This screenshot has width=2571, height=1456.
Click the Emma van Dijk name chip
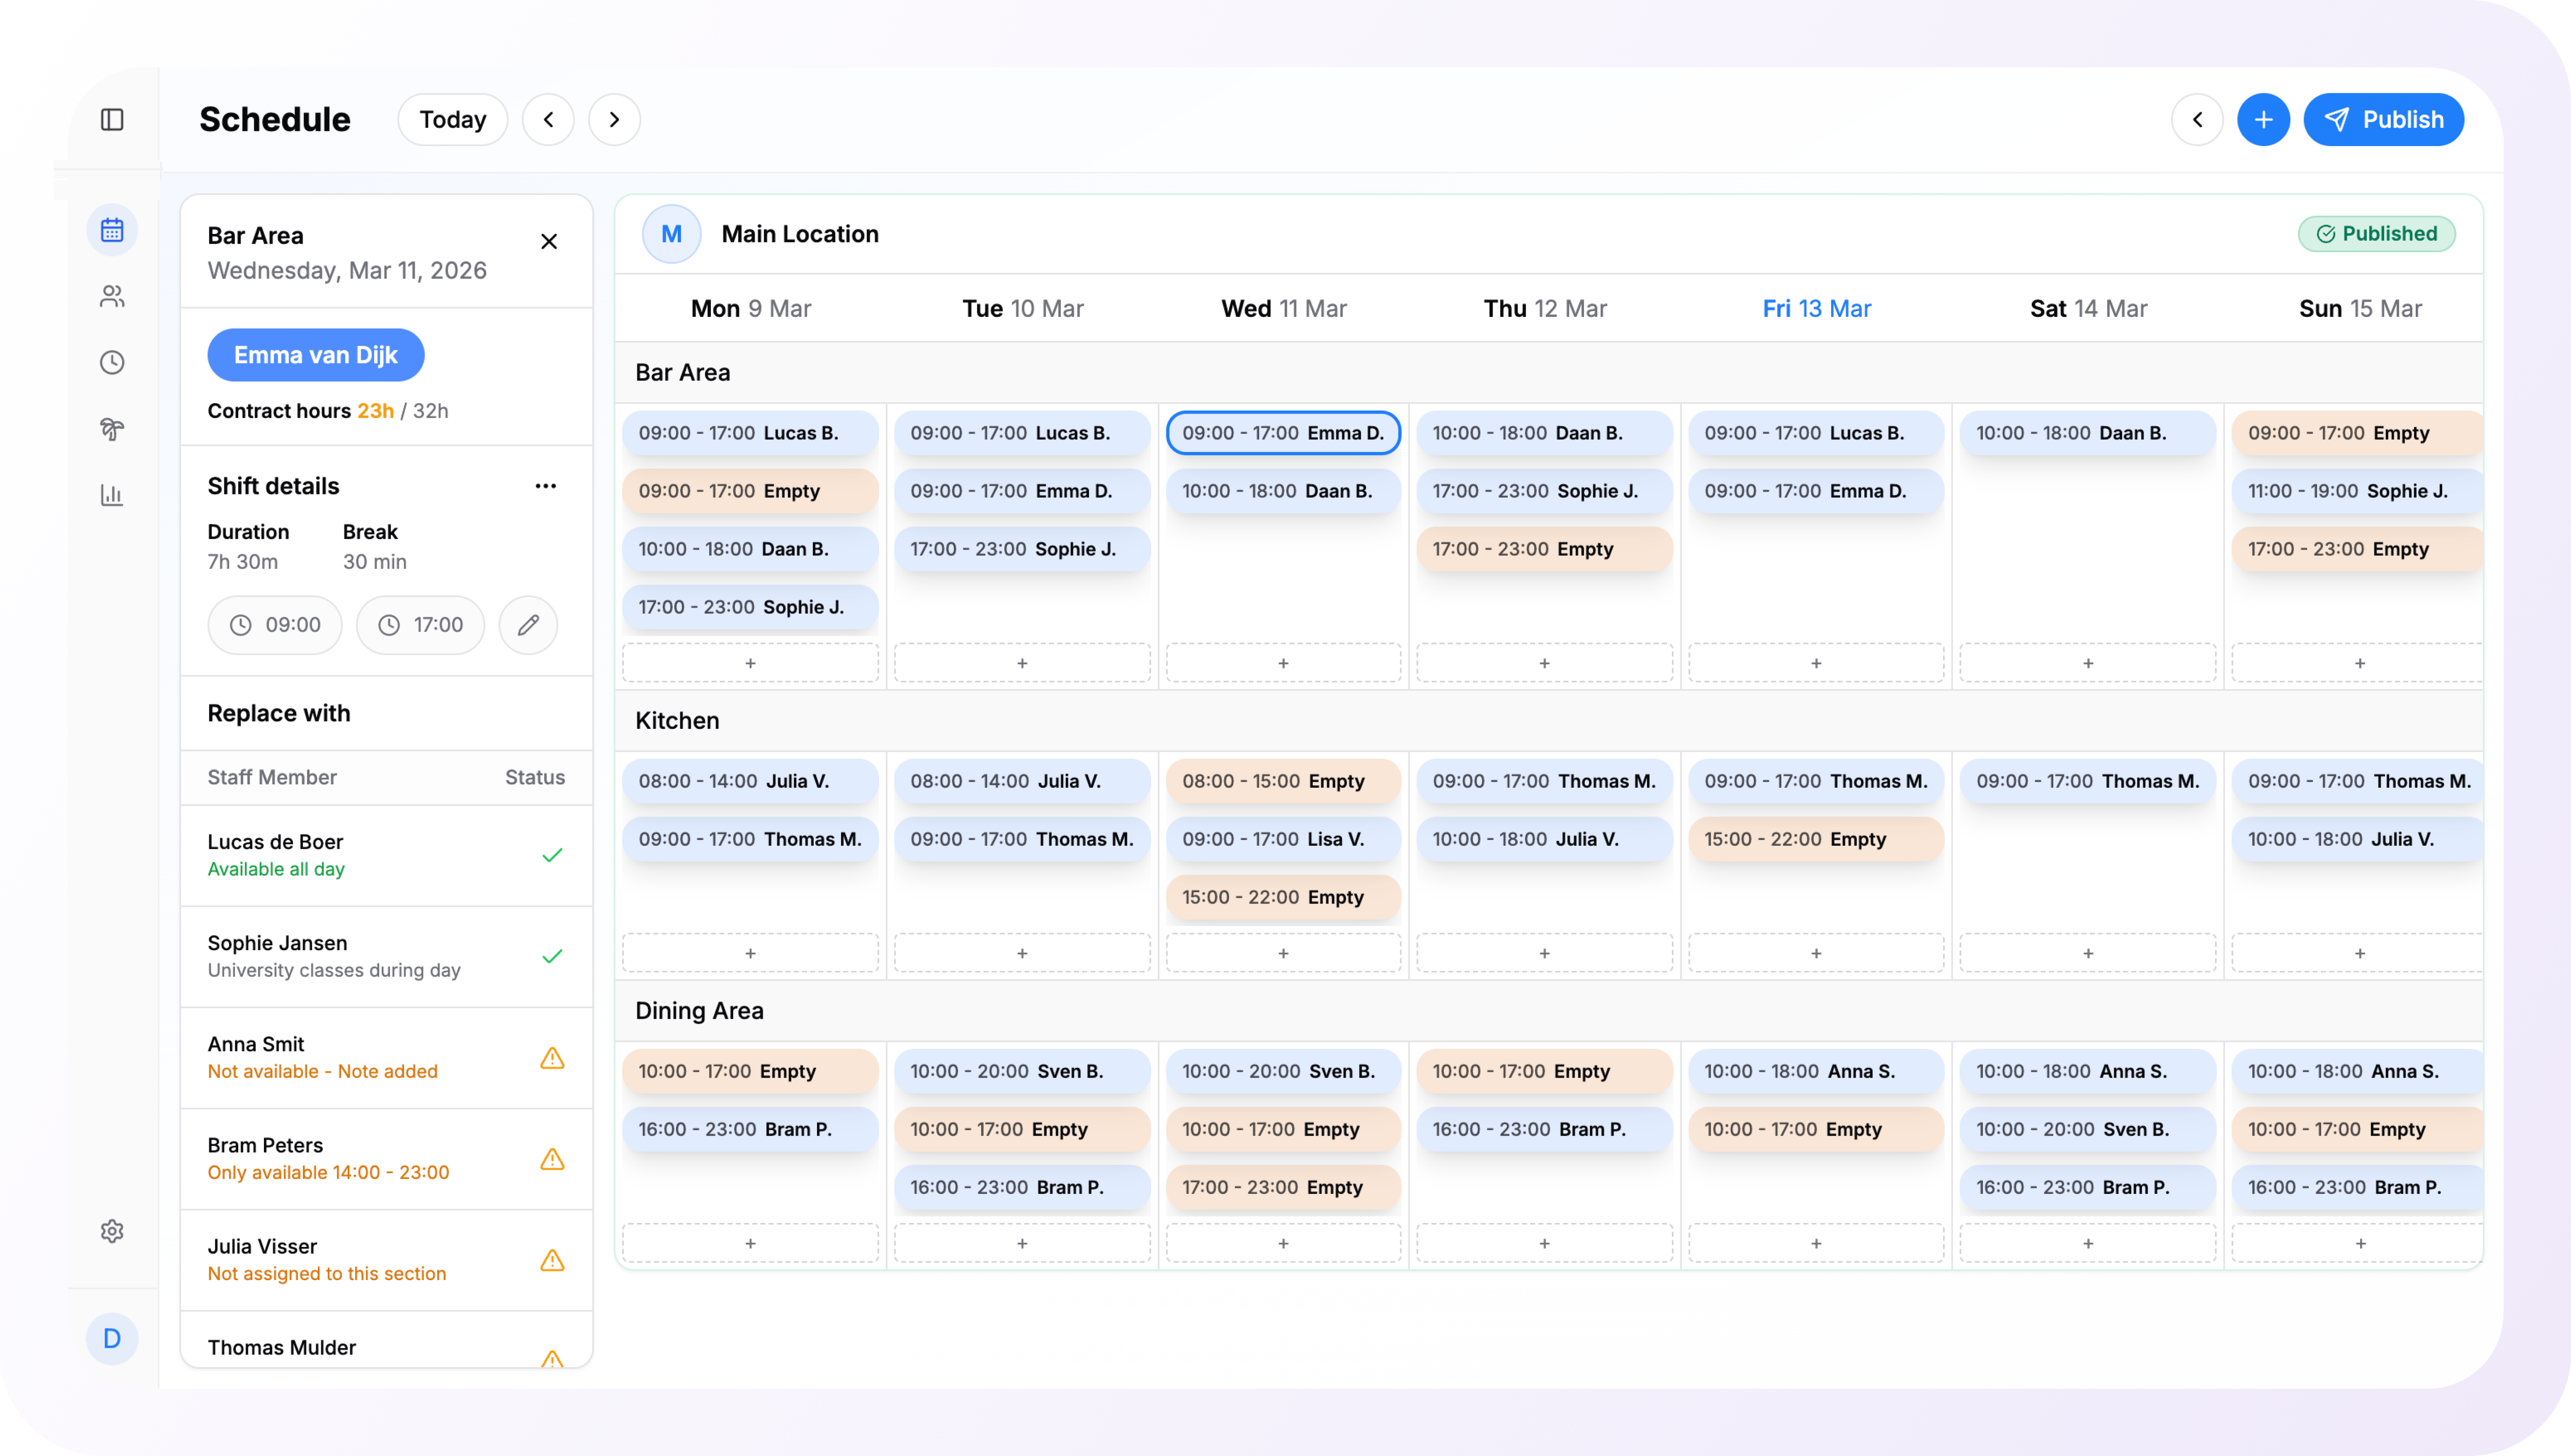pos(316,355)
